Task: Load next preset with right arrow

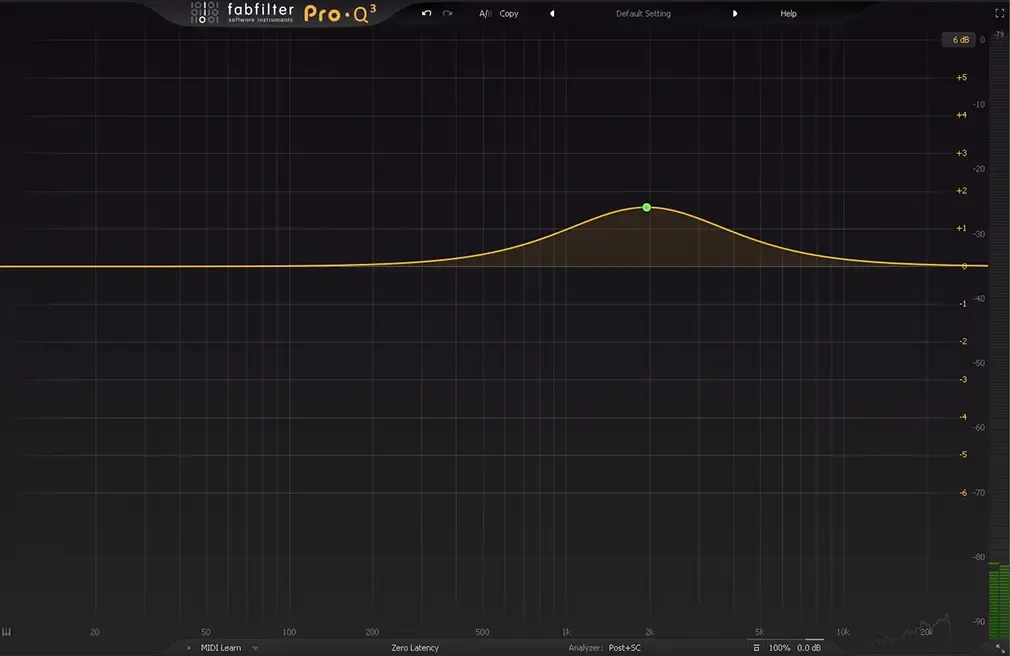Action: 734,14
